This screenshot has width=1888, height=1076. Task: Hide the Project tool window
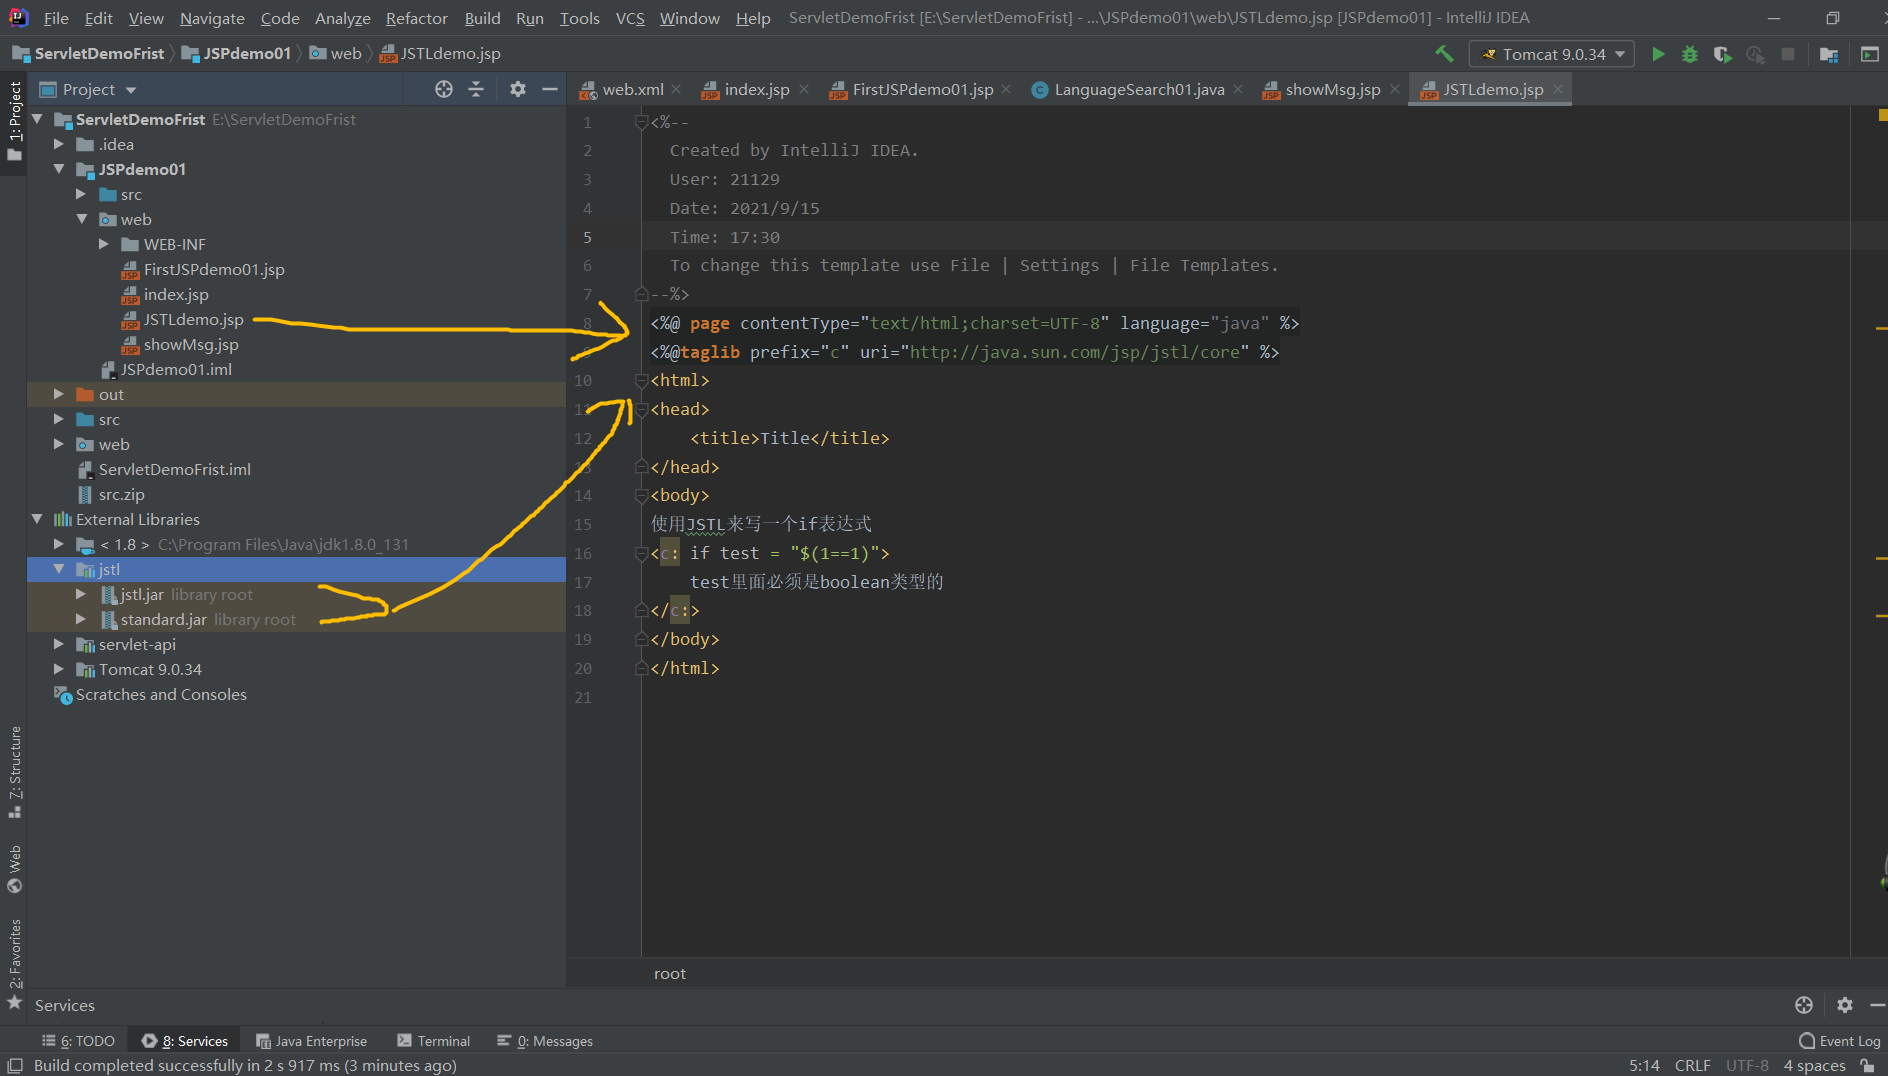coord(550,89)
